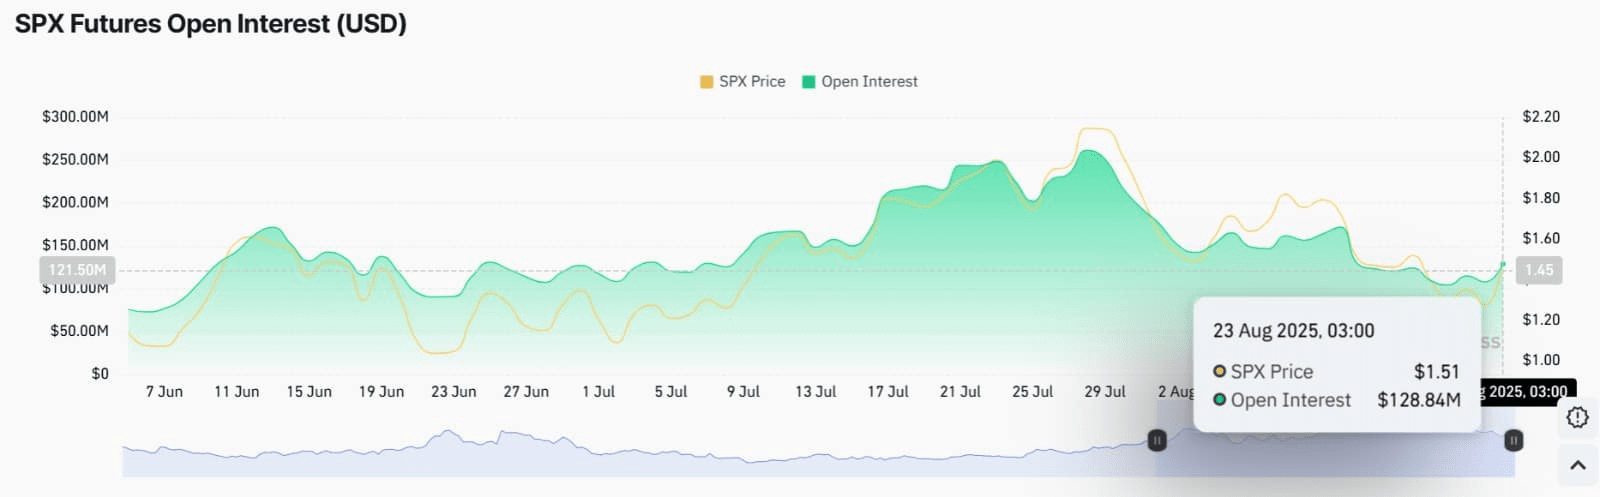
Task: Click the yellow SPX Price dot in tooltip
Action: point(1219,371)
